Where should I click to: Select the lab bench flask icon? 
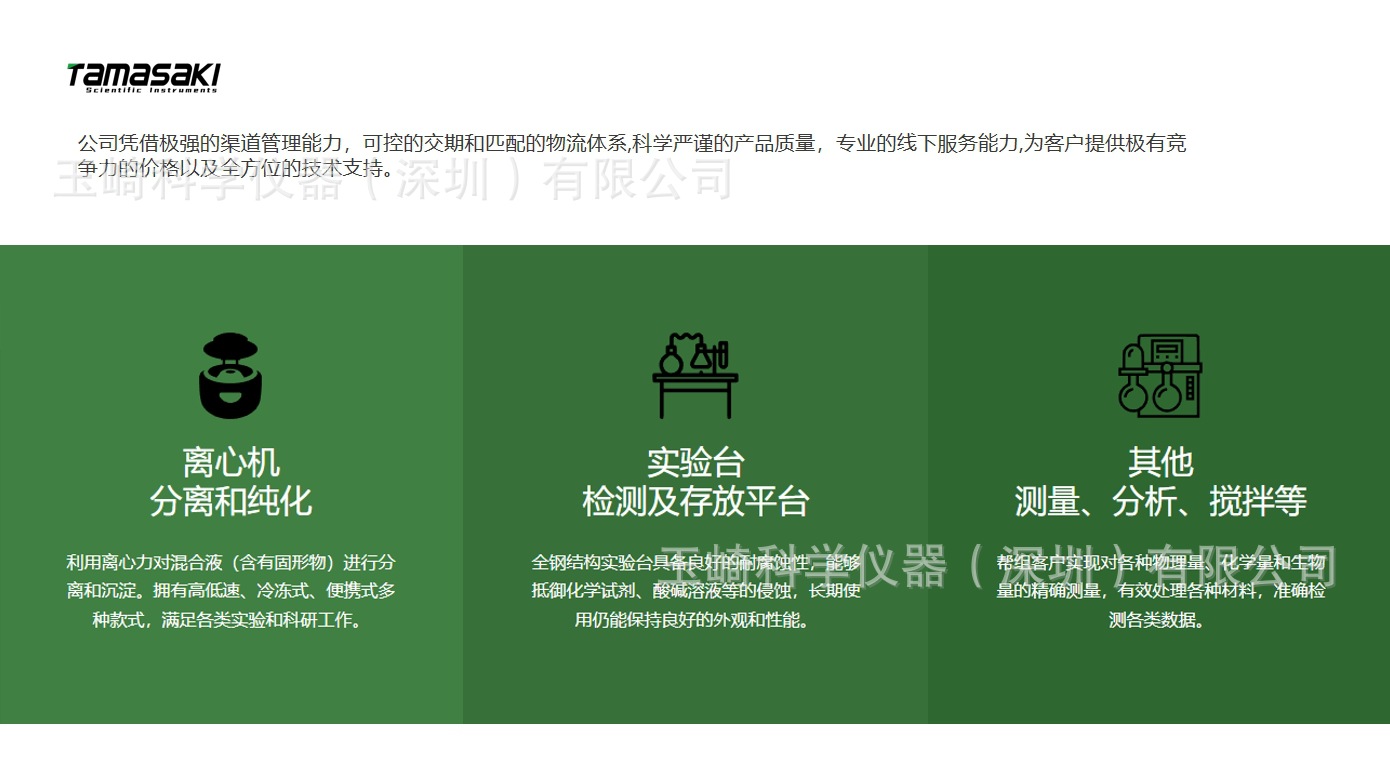point(696,375)
